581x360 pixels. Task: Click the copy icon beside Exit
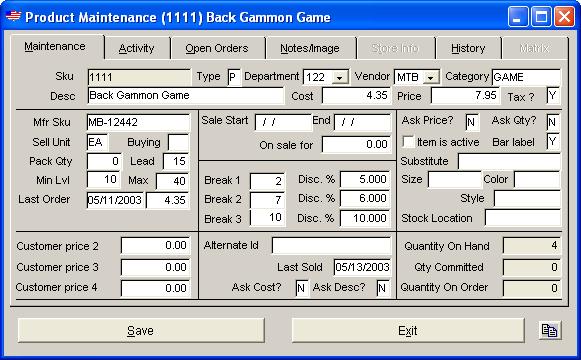coord(550,330)
